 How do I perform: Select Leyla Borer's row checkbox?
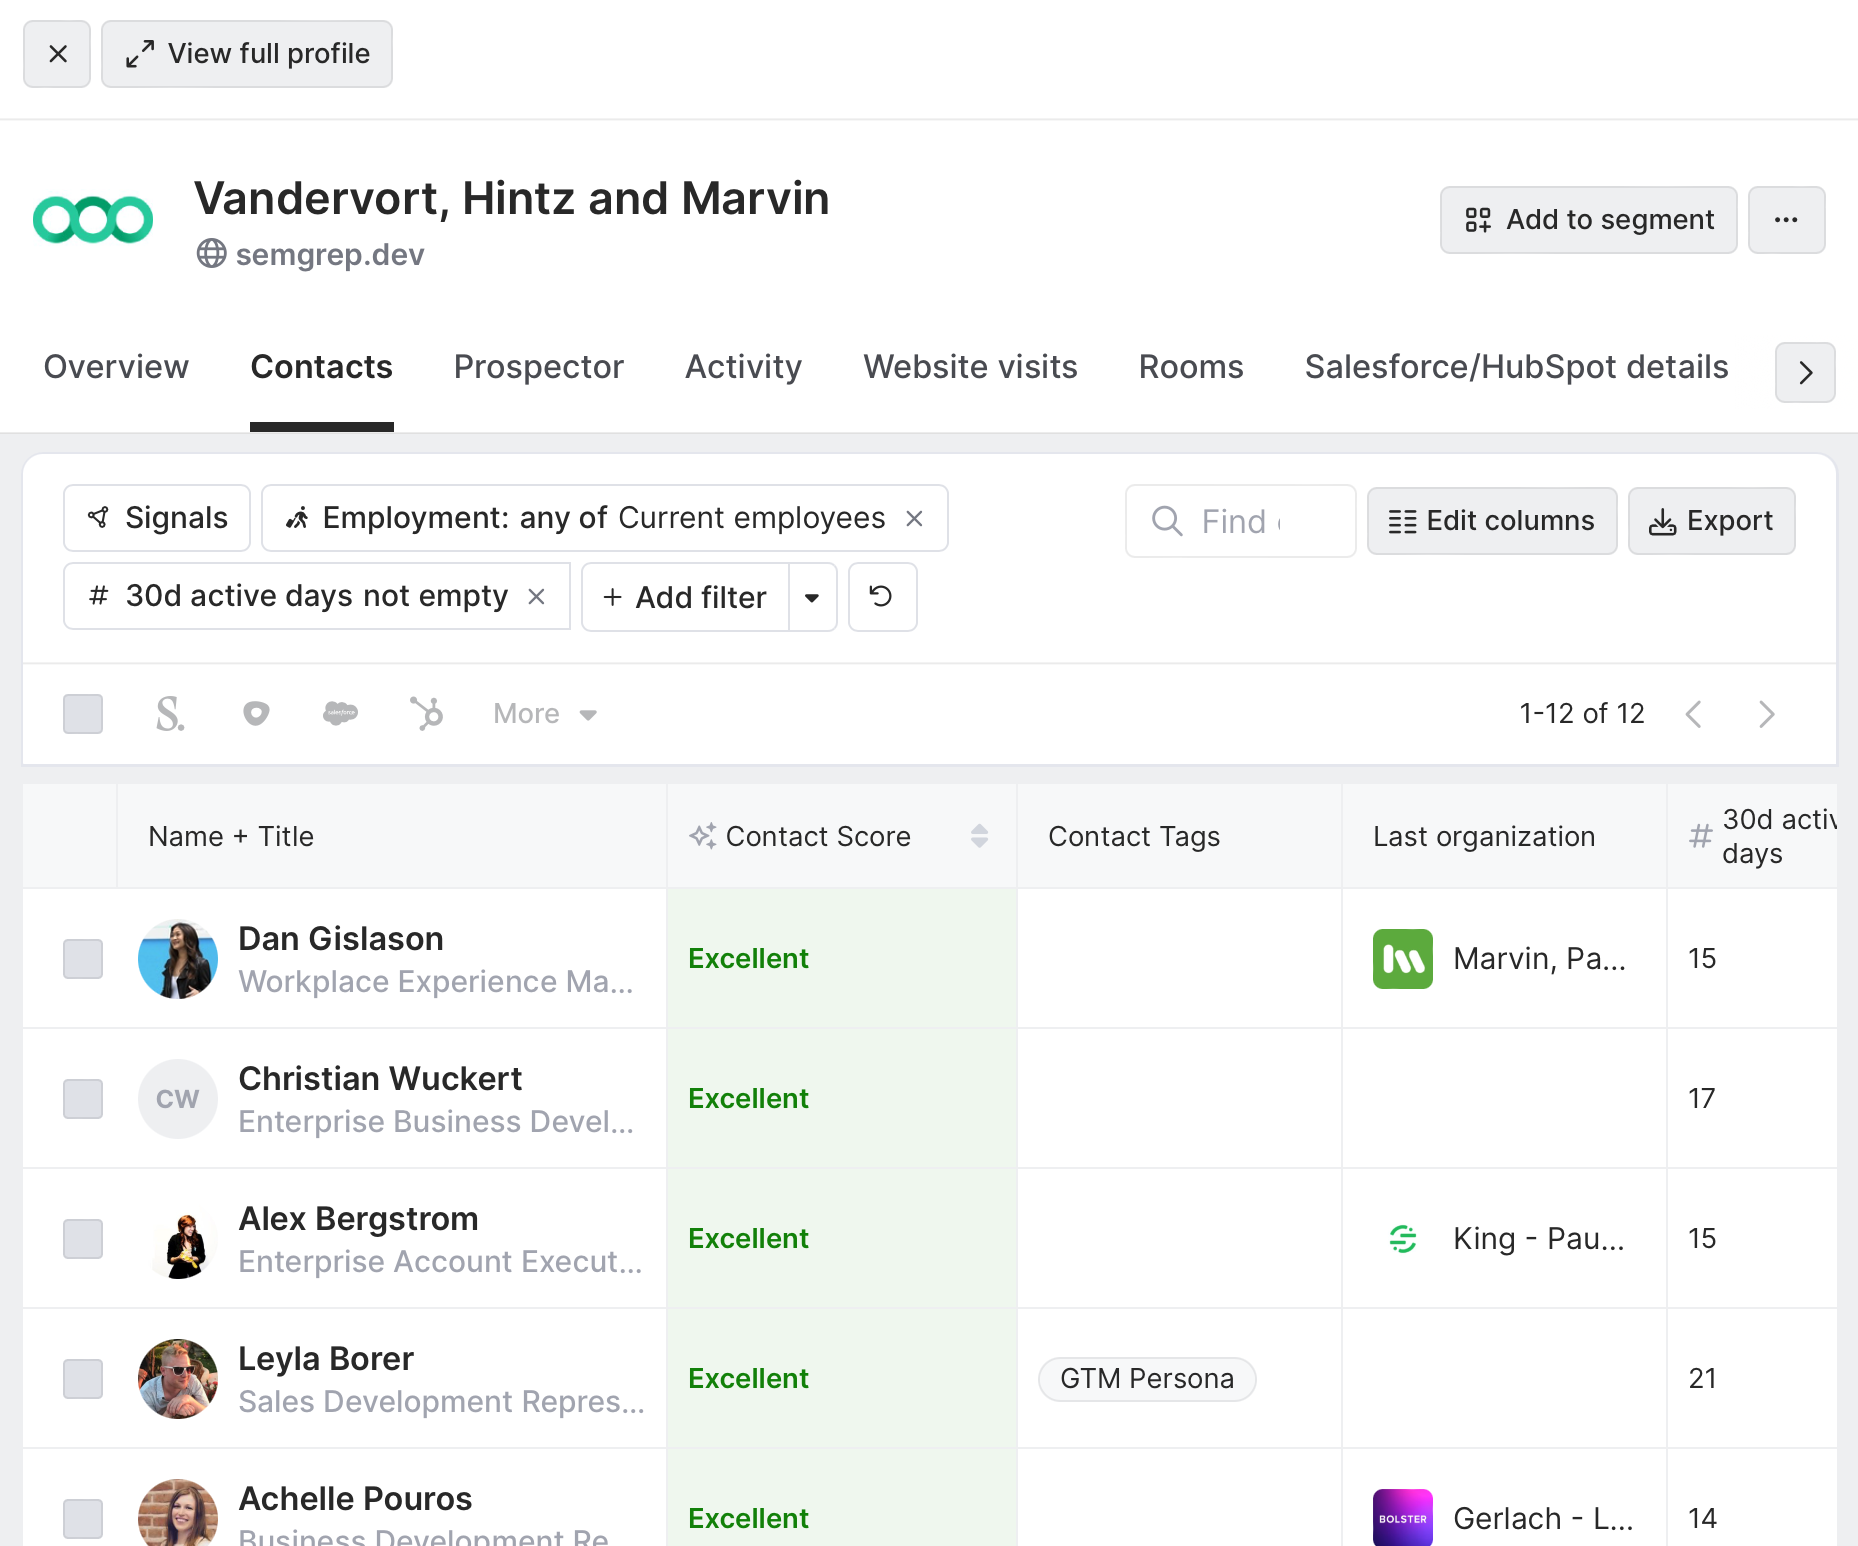point(83,1379)
